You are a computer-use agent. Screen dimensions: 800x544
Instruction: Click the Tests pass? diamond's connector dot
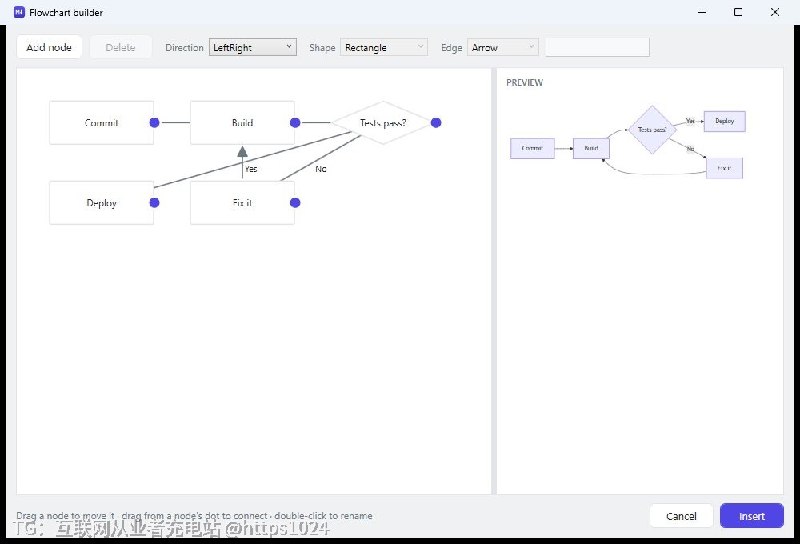[436, 122]
